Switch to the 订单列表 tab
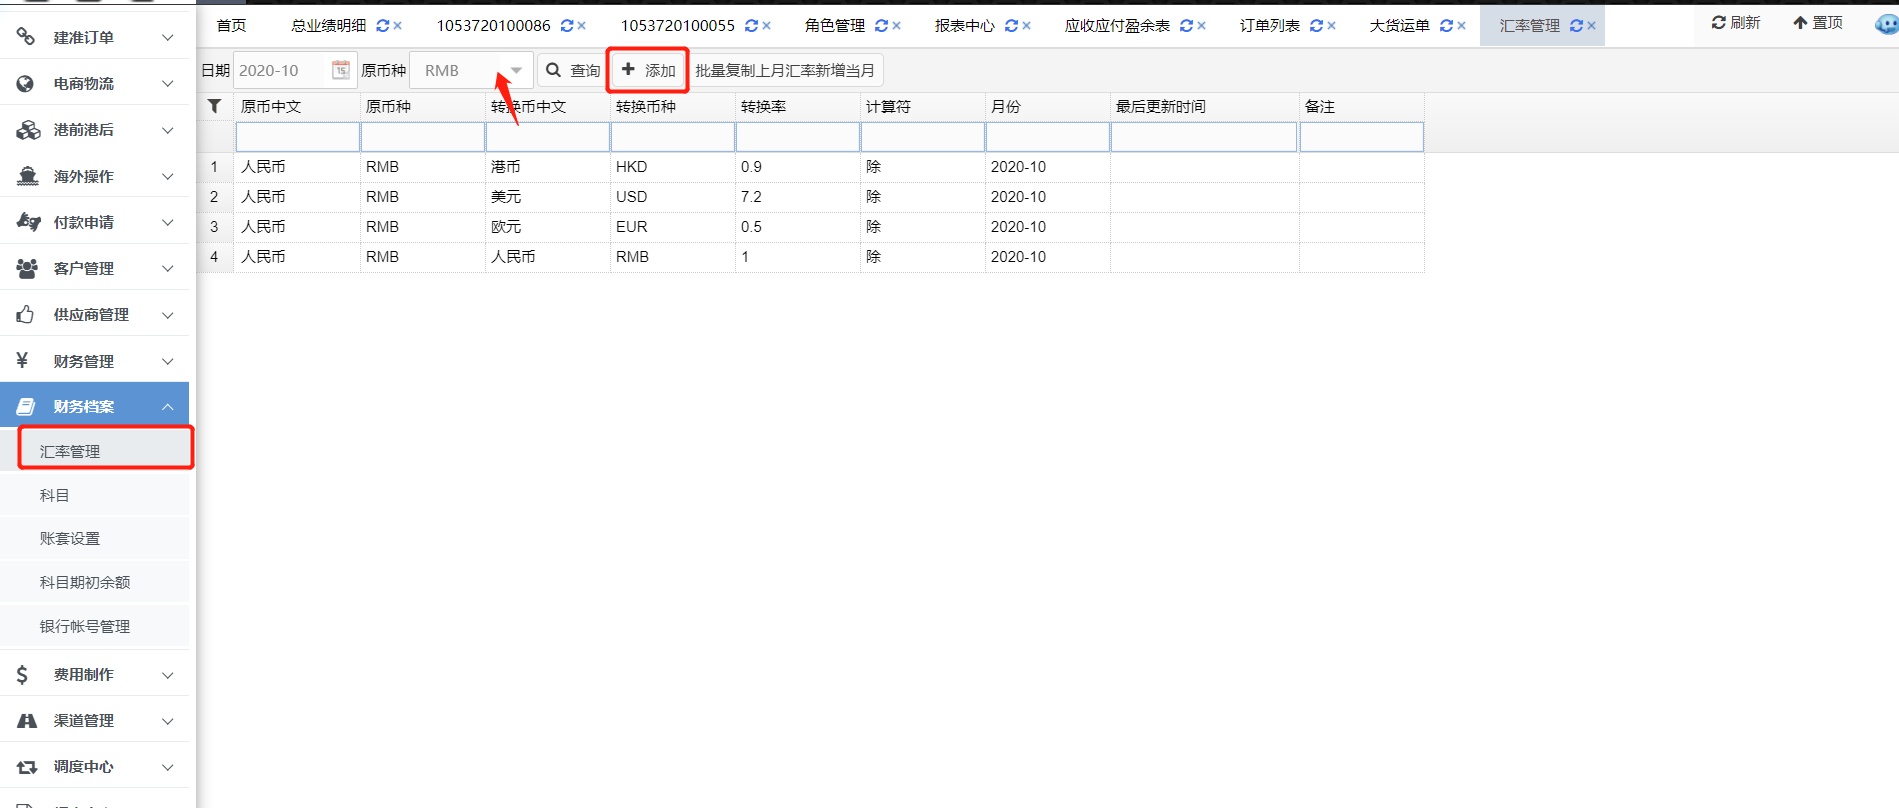The image size is (1899, 808). point(1270,25)
